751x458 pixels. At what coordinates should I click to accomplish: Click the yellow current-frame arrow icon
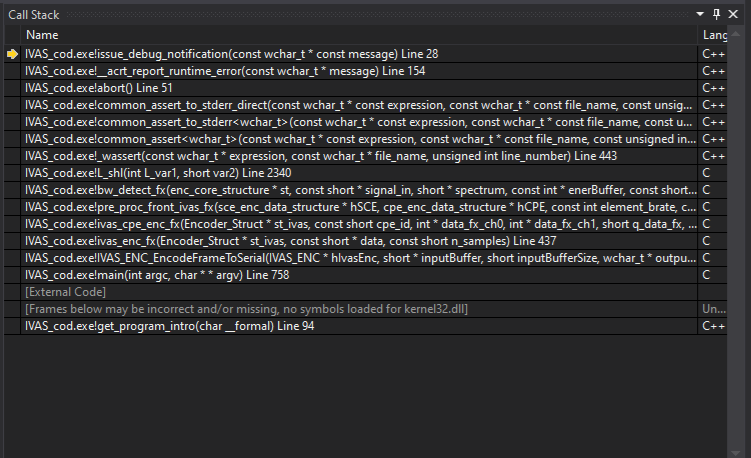[x=12, y=54]
